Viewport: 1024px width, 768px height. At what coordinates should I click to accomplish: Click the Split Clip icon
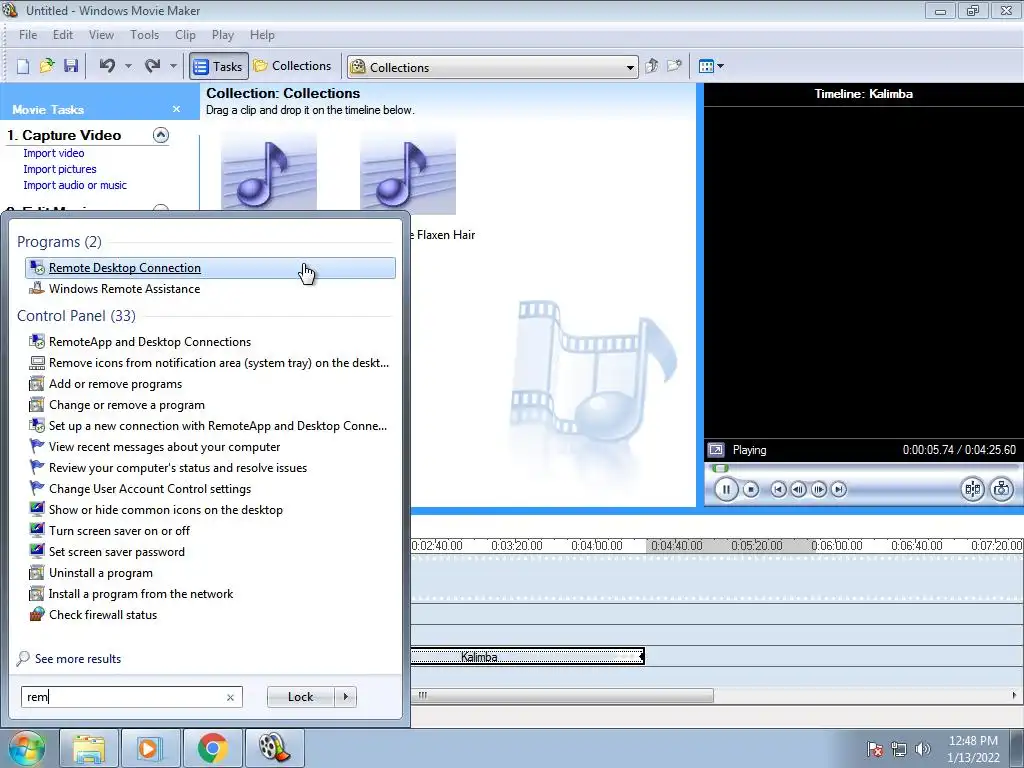pos(972,489)
